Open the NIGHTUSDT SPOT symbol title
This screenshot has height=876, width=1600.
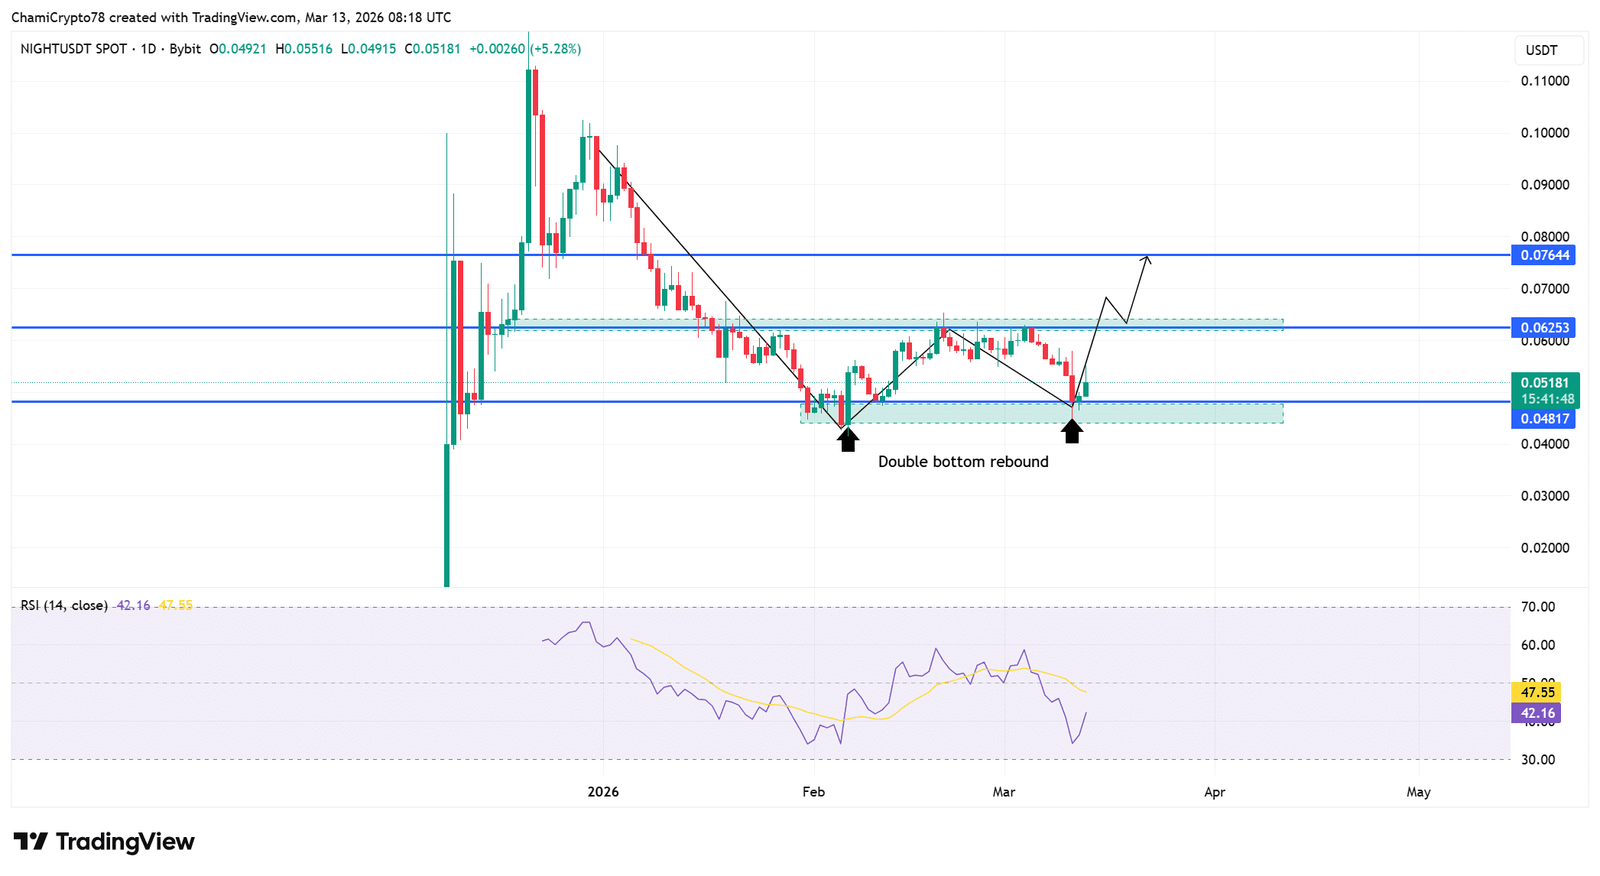[x=74, y=49]
